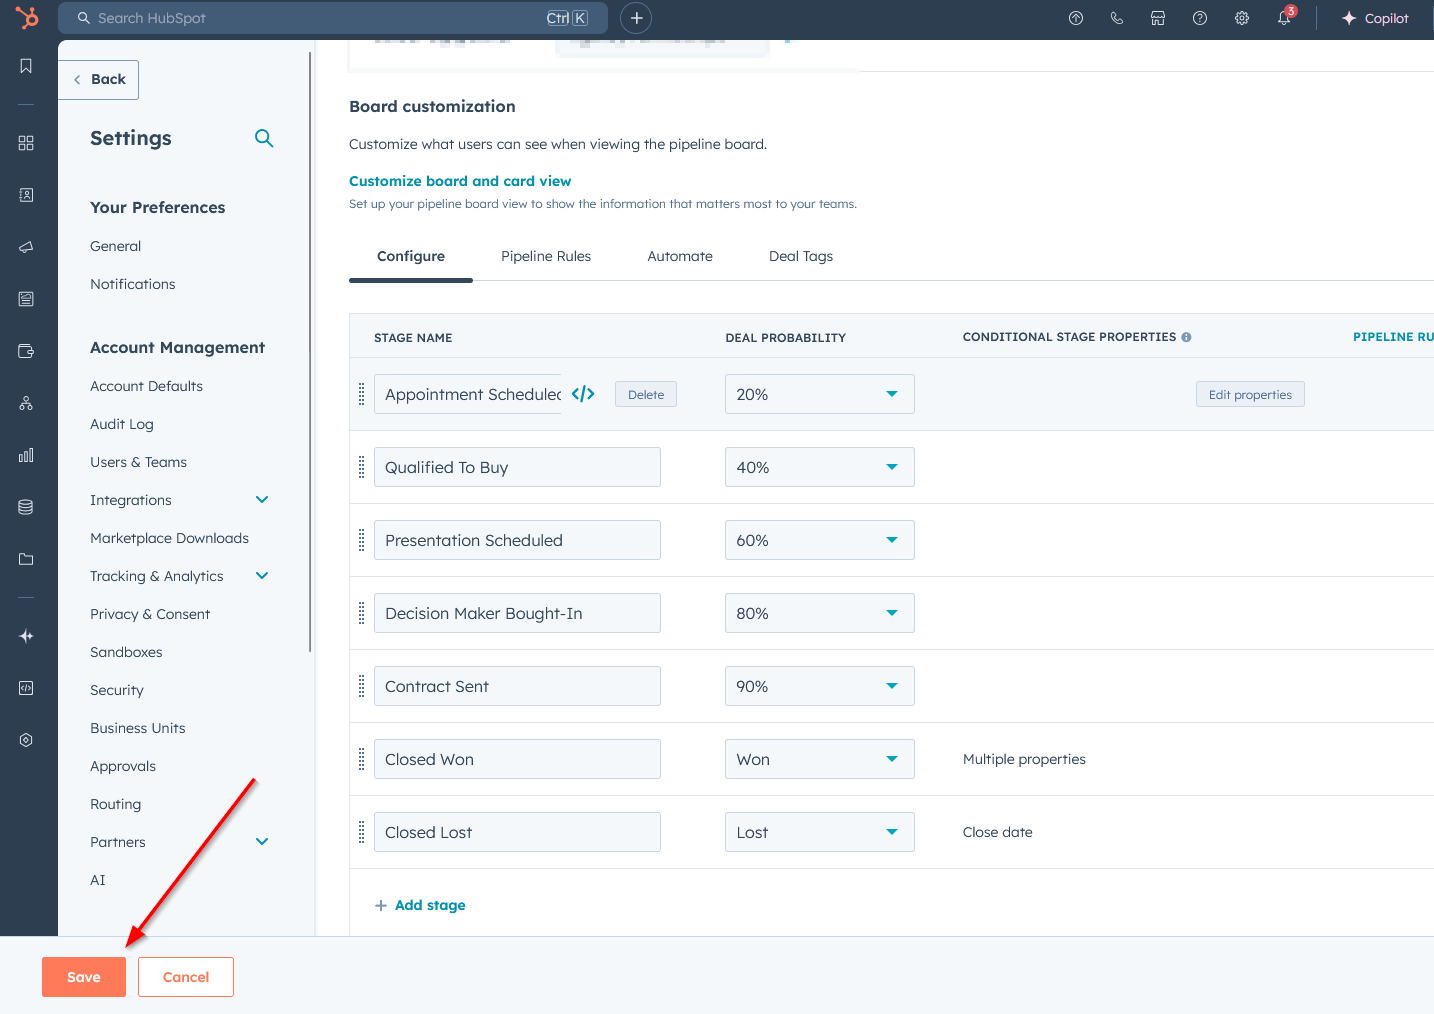Open the Data Management database icon
Viewport: 1434px width, 1014px height.
point(26,507)
